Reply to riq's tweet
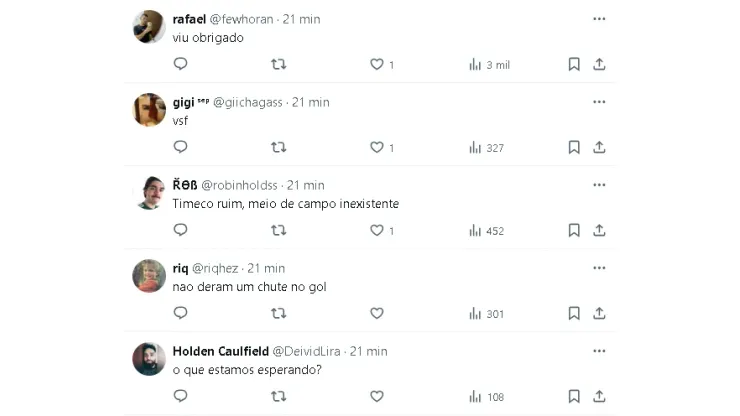This screenshot has height=416, width=740. 181,313
